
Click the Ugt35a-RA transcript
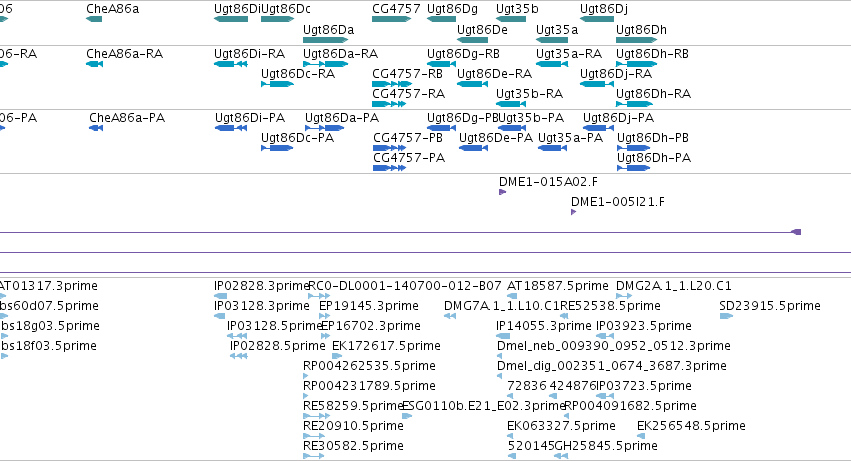[552, 64]
